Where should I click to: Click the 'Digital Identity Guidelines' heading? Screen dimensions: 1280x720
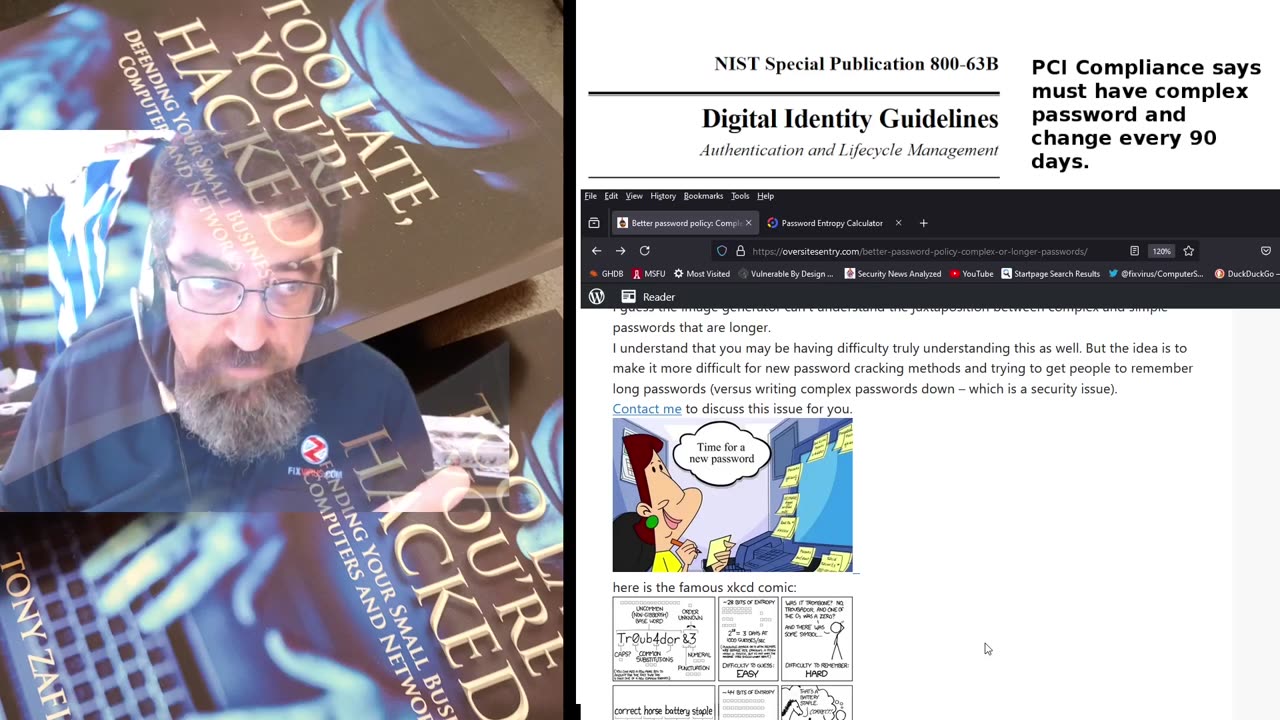[850, 119]
